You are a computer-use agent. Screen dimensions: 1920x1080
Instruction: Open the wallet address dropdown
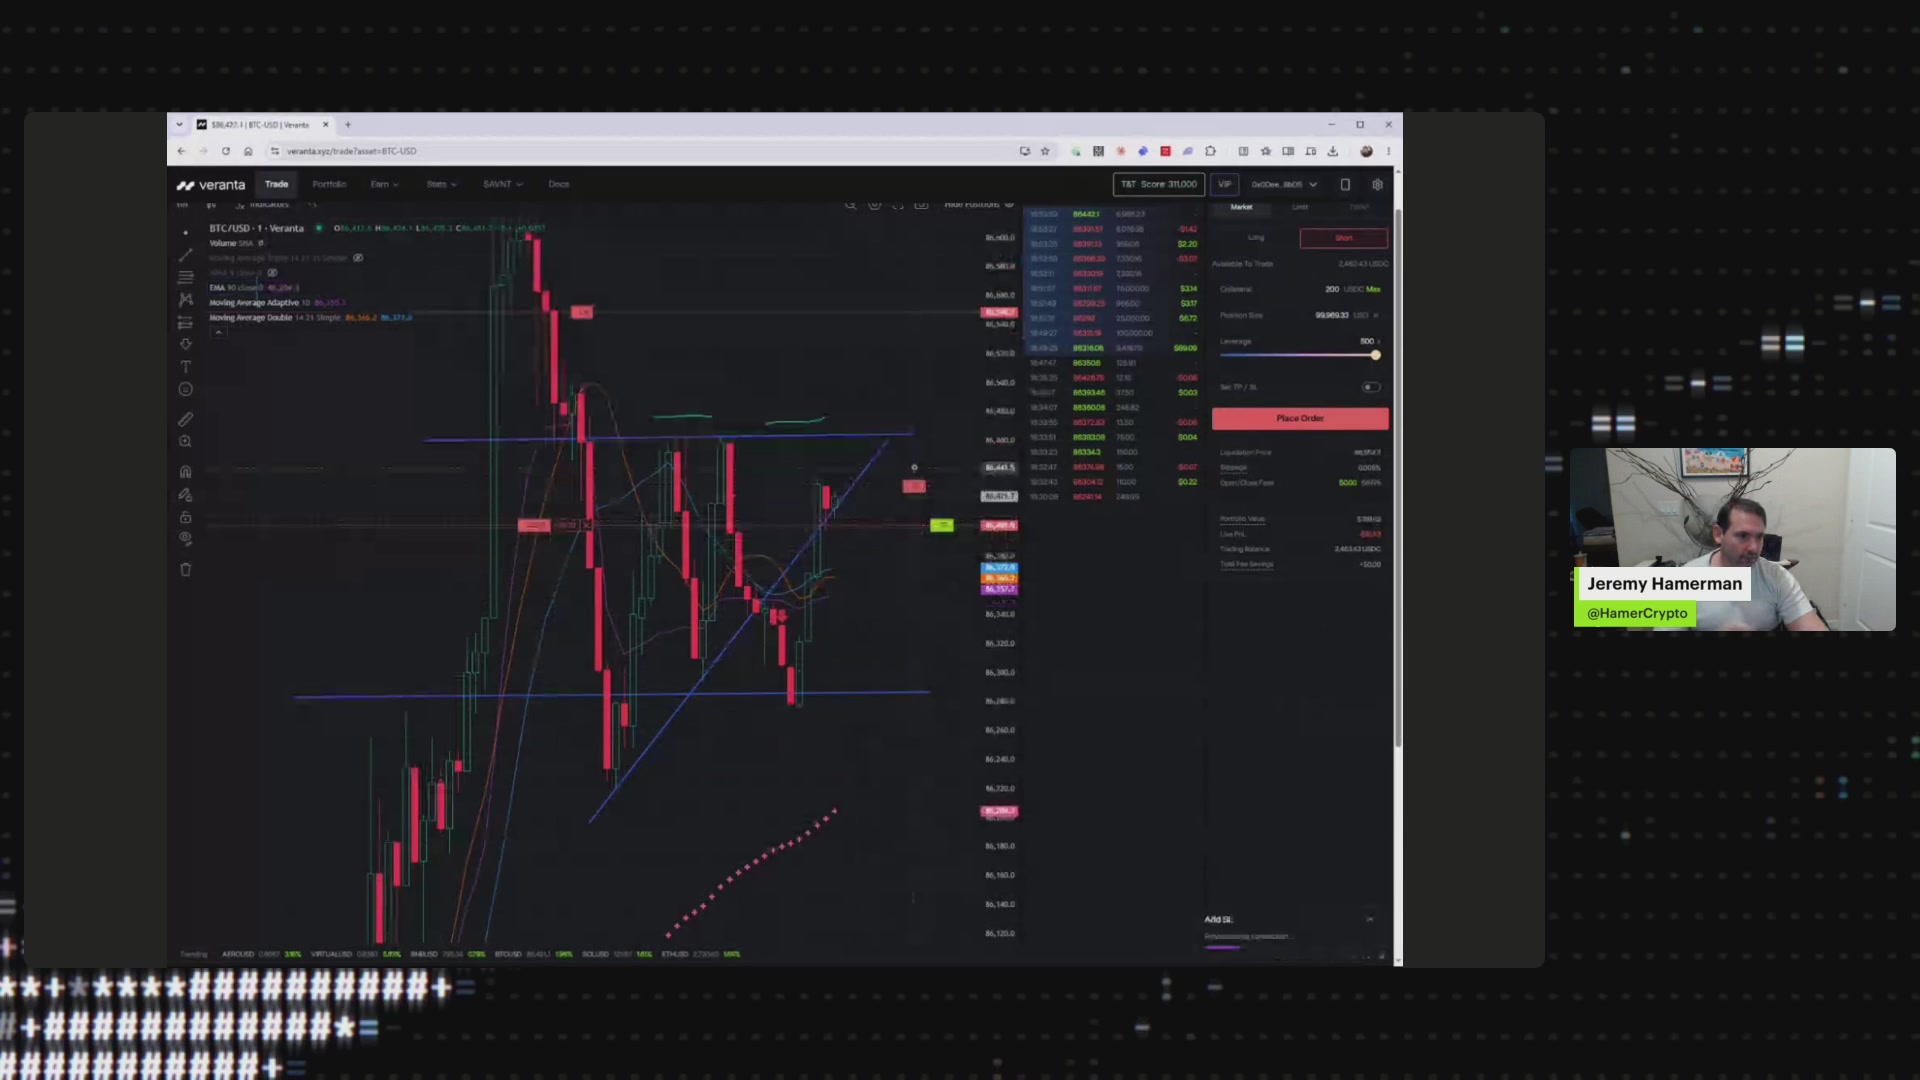pyautogui.click(x=1284, y=184)
